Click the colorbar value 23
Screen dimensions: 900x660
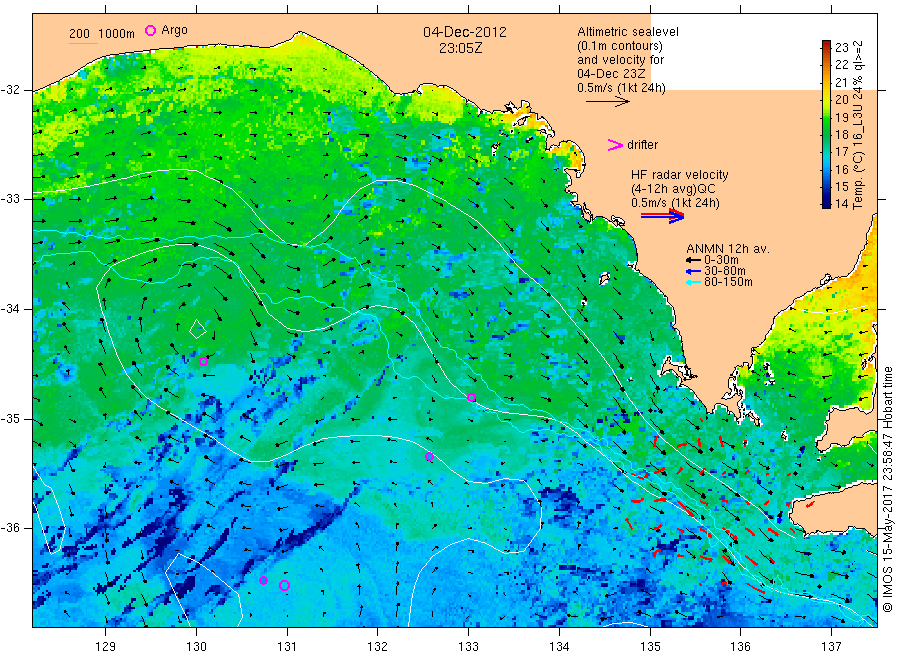click(841, 48)
